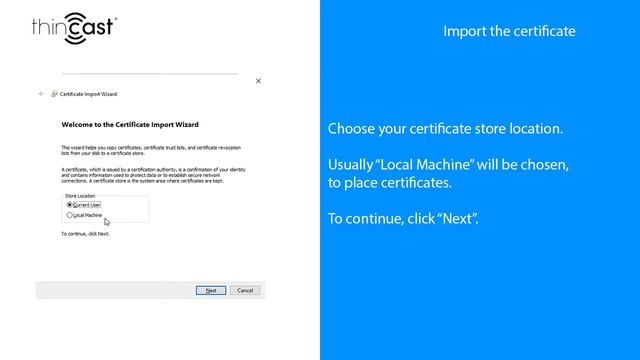Click the Certificate Import Wizard certificate icon
Viewport: 640px width, 360px height.
[x=54, y=94]
